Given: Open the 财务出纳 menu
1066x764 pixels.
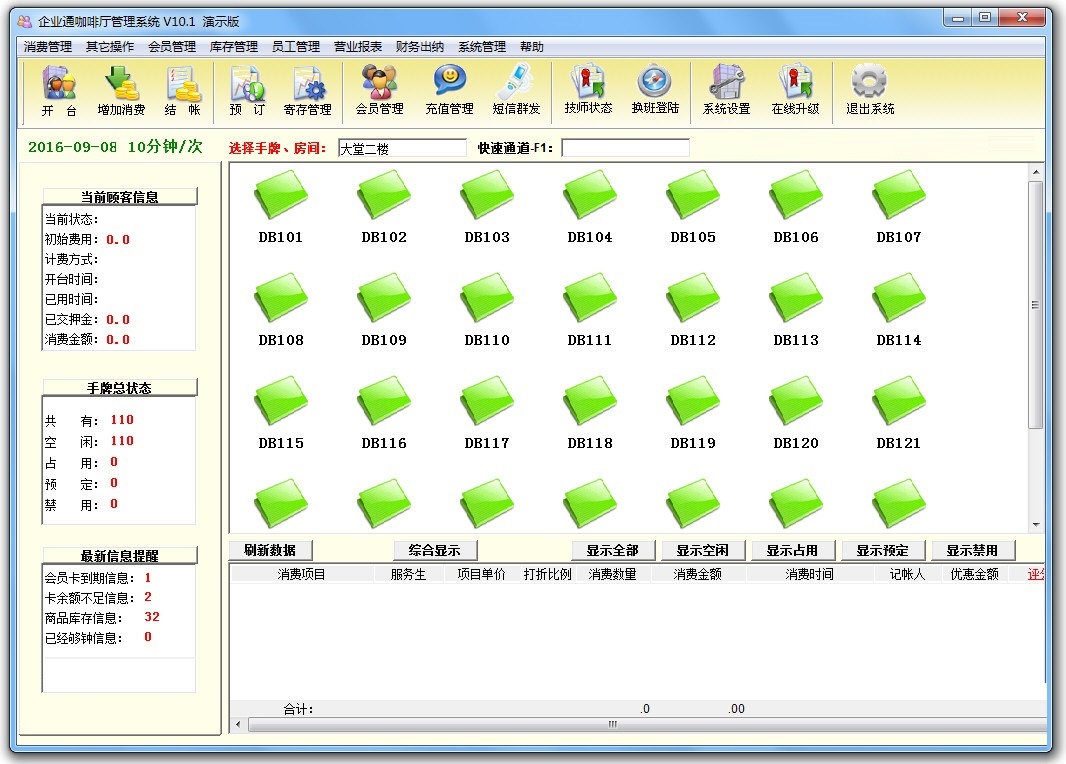Looking at the screenshot, I should coord(419,46).
